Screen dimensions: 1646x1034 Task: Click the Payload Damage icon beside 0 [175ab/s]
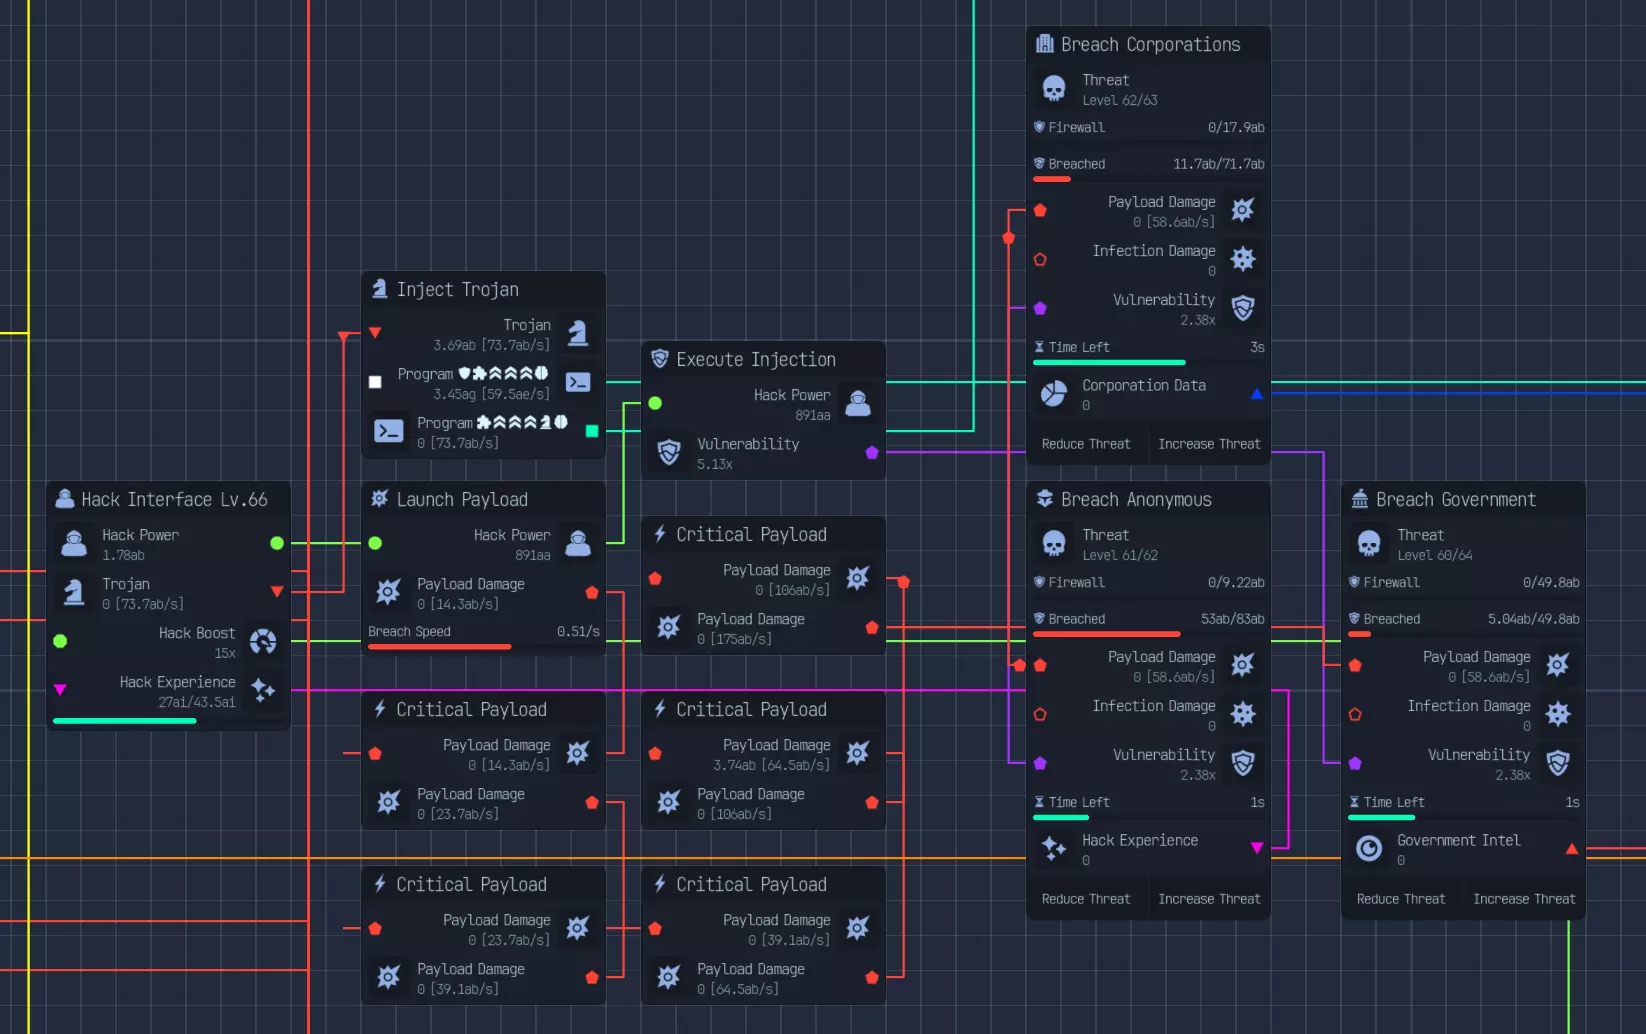669,628
